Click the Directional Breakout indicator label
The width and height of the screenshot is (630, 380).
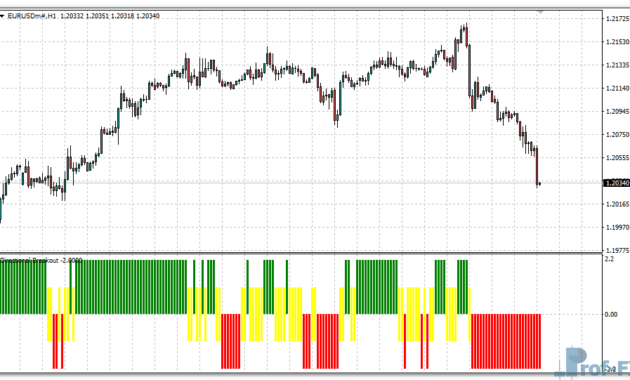[41, 261]
